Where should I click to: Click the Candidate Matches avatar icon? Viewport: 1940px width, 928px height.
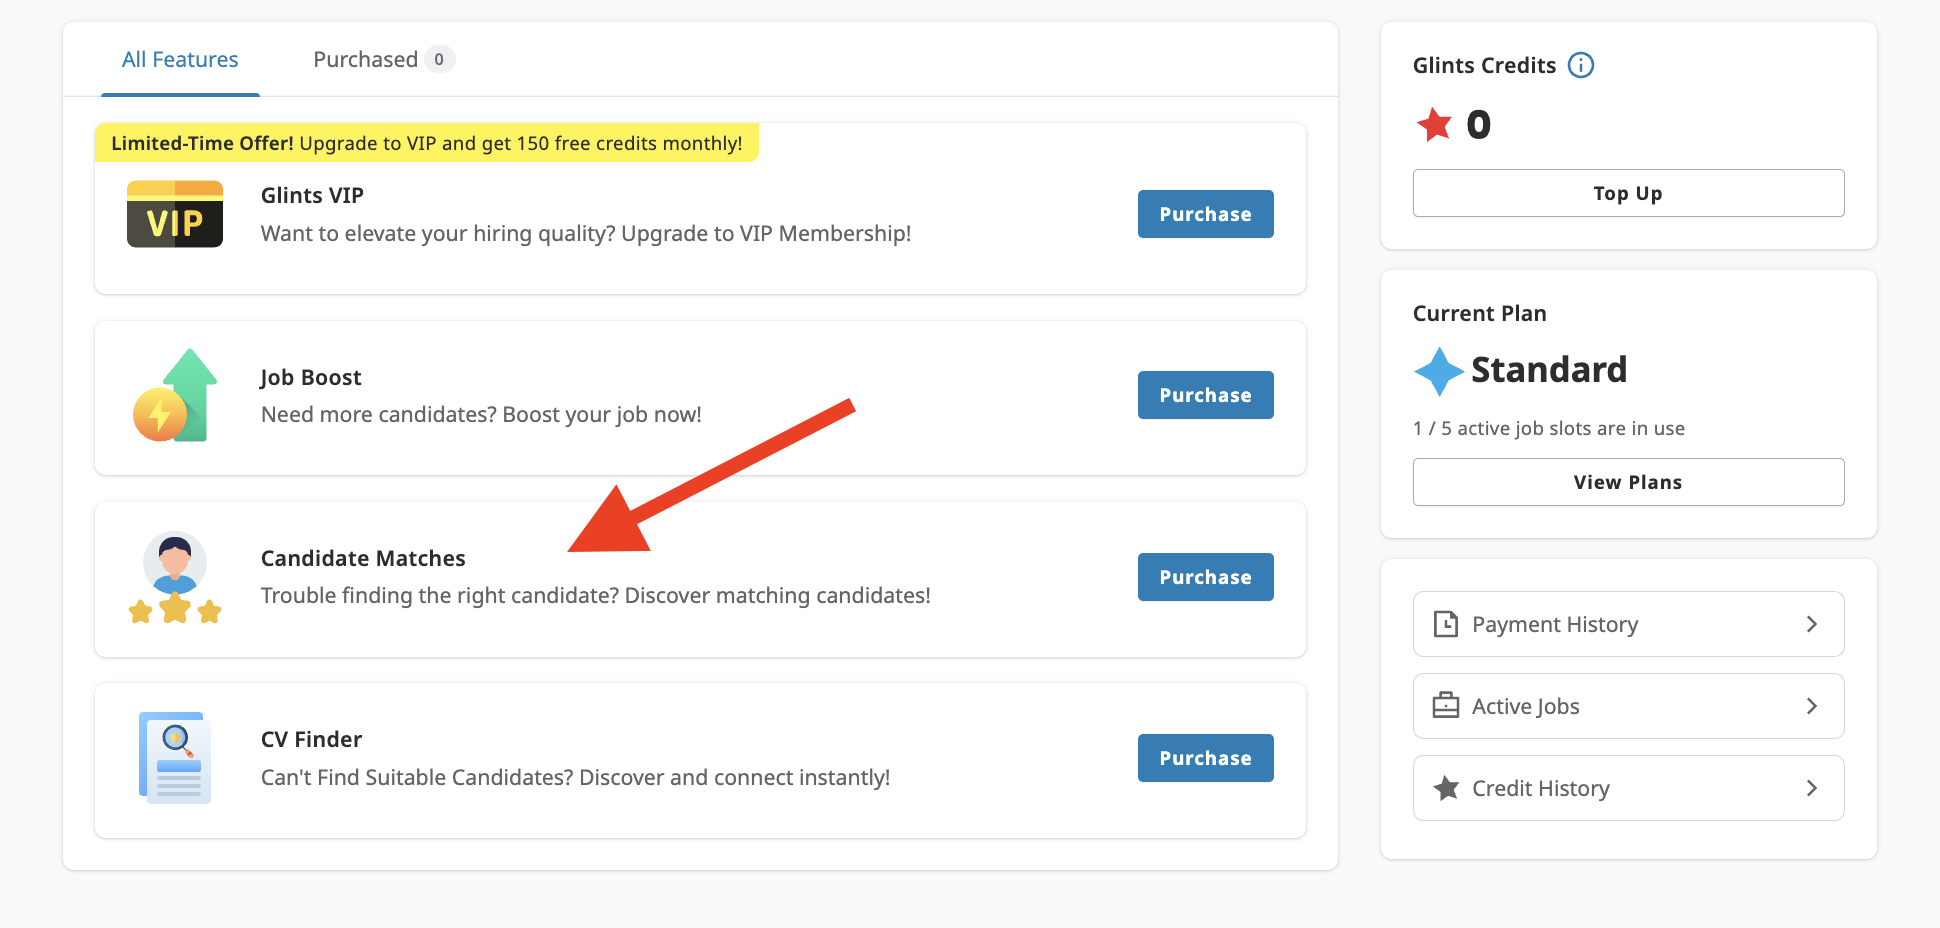tap(175, 578)
